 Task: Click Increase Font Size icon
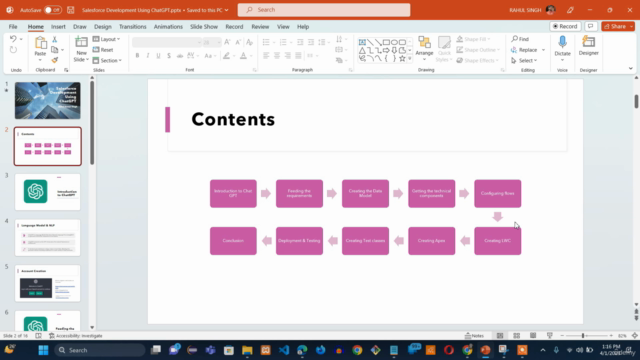coord(227,42)
